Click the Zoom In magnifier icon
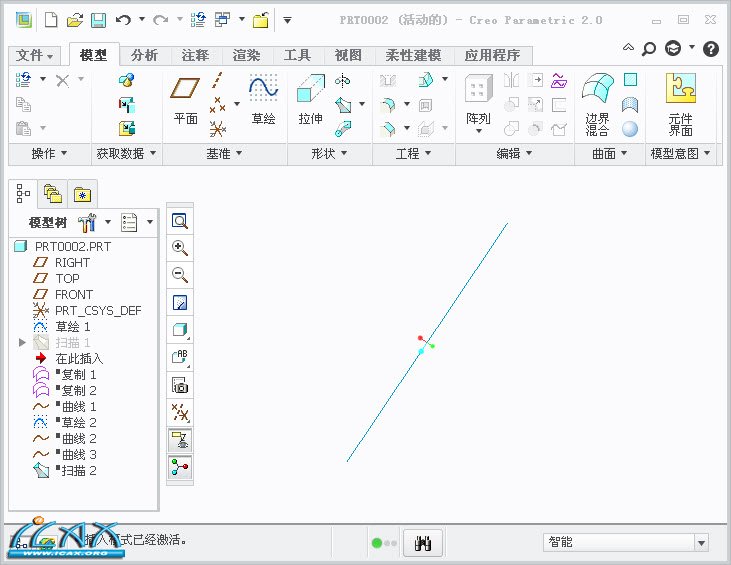 [180, 249]
